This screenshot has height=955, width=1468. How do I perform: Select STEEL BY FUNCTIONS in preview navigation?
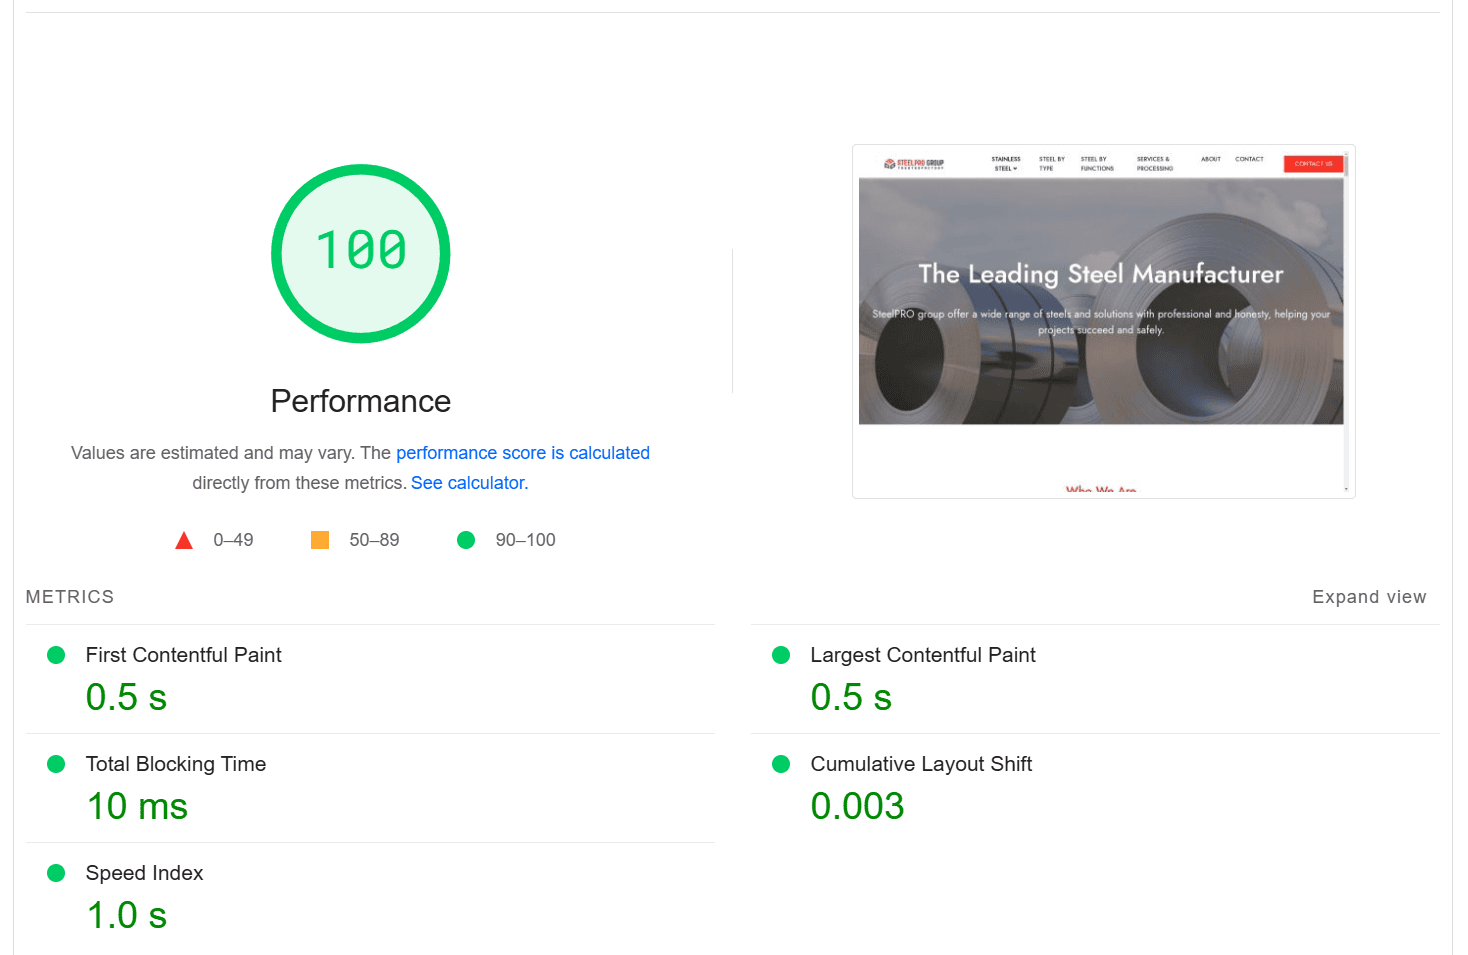[1096, 161]
